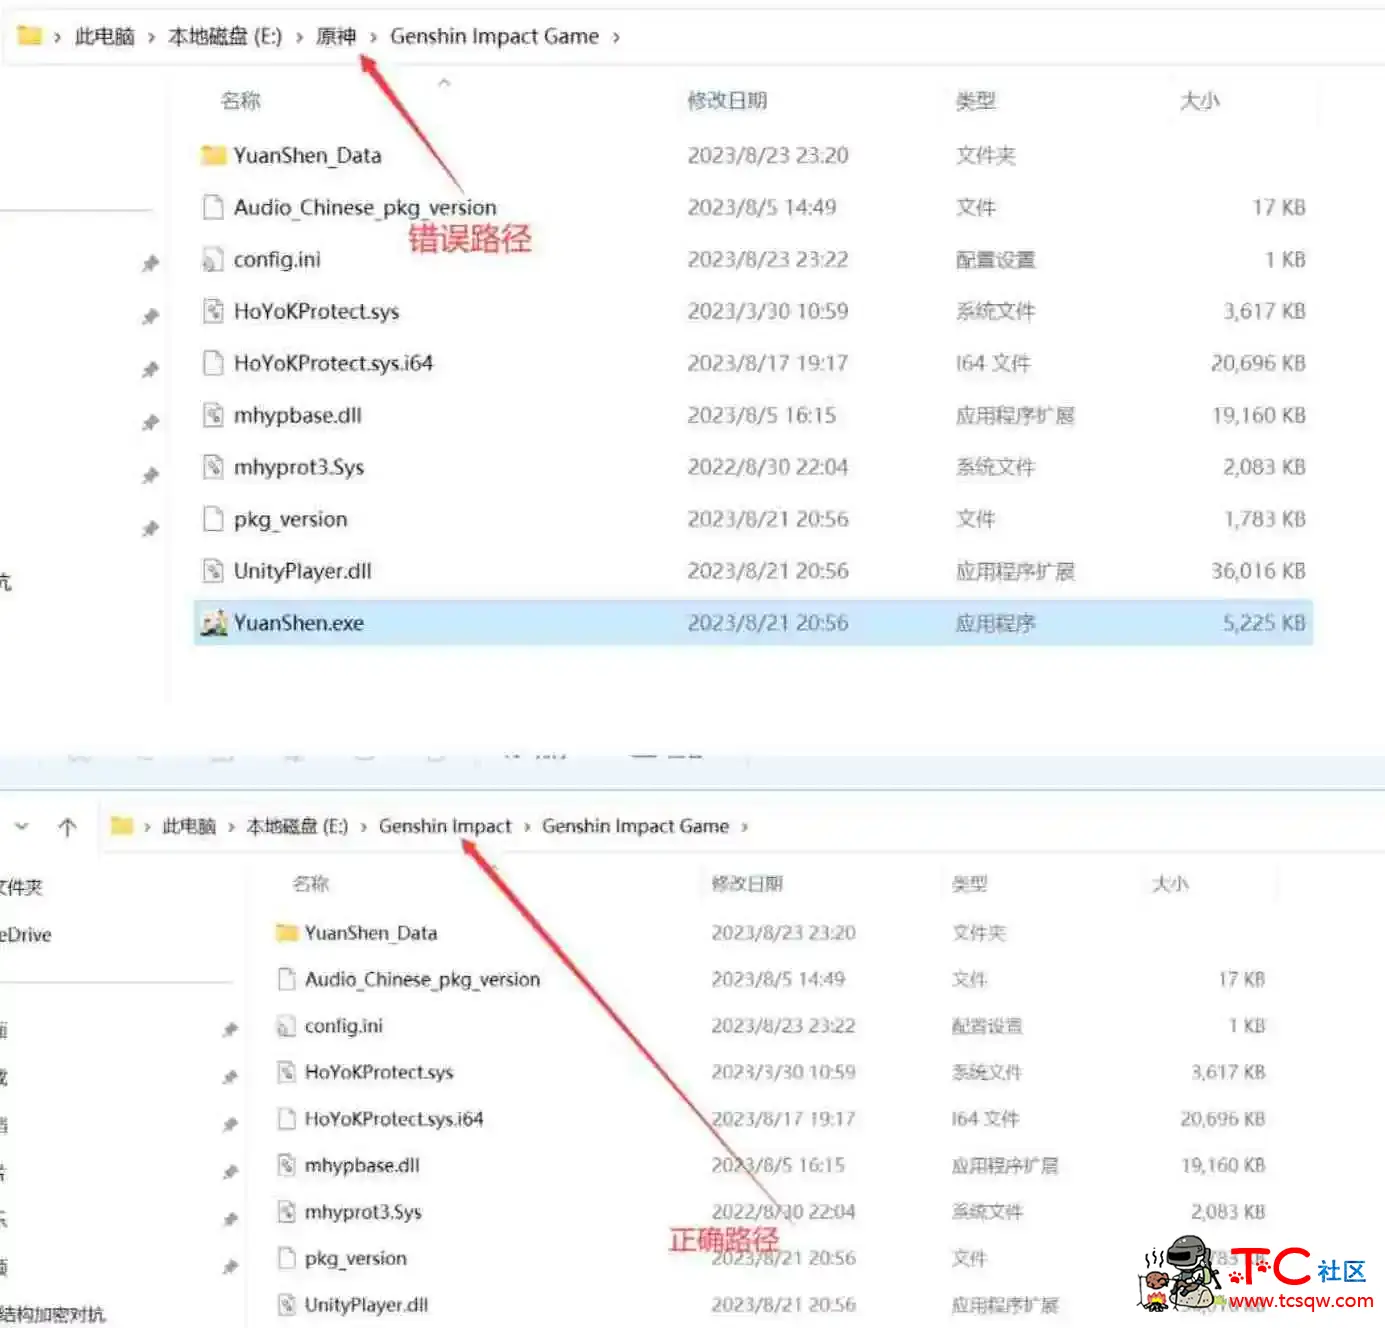Click 2023/8/23 23:20 date in 原神-path window
The image size is (1385, 1328).
coord(767,155)
